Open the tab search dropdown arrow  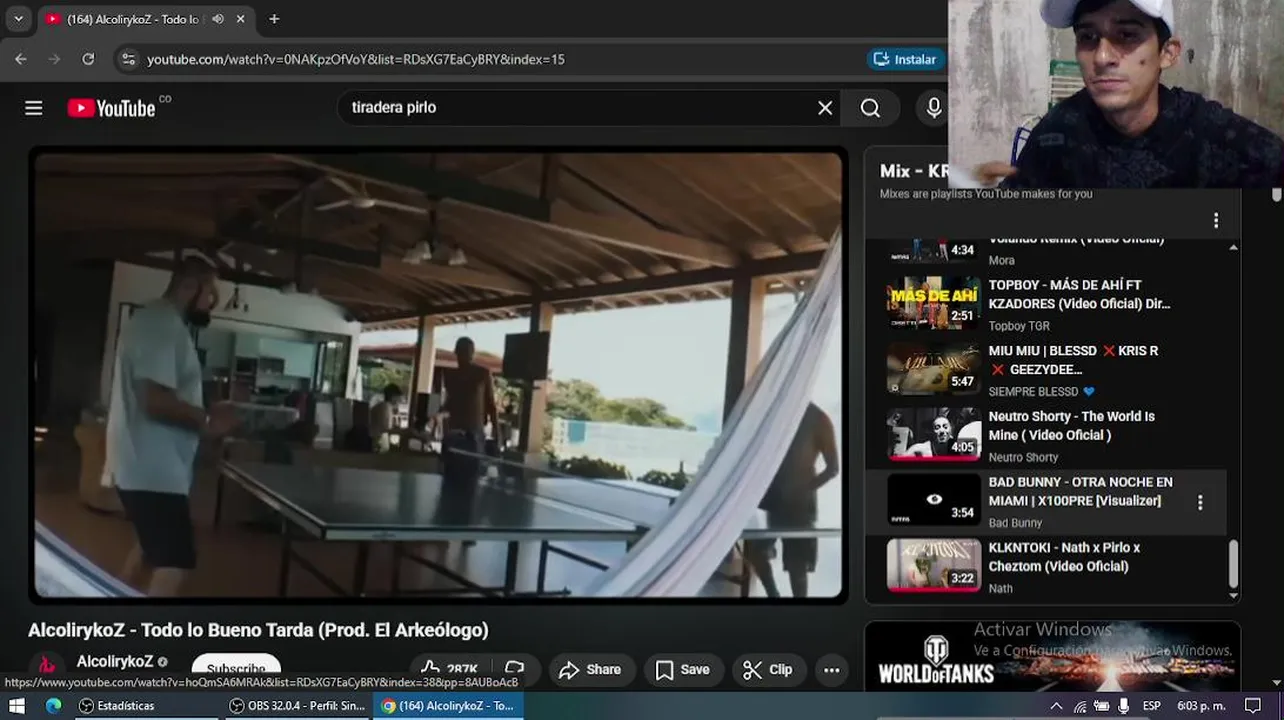pos(18,19)
